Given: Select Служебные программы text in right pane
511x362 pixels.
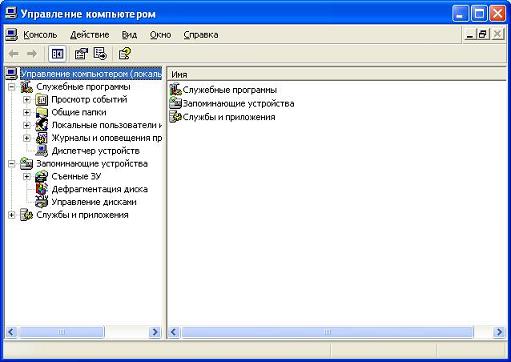Looking at the screenshot, I should (x=230, y=90).
